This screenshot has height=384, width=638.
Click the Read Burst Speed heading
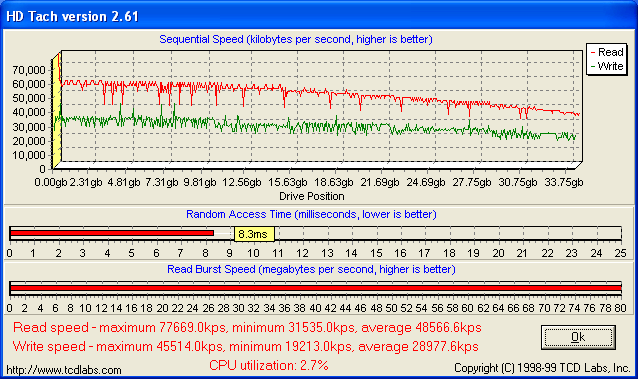(x=311, y=269)
